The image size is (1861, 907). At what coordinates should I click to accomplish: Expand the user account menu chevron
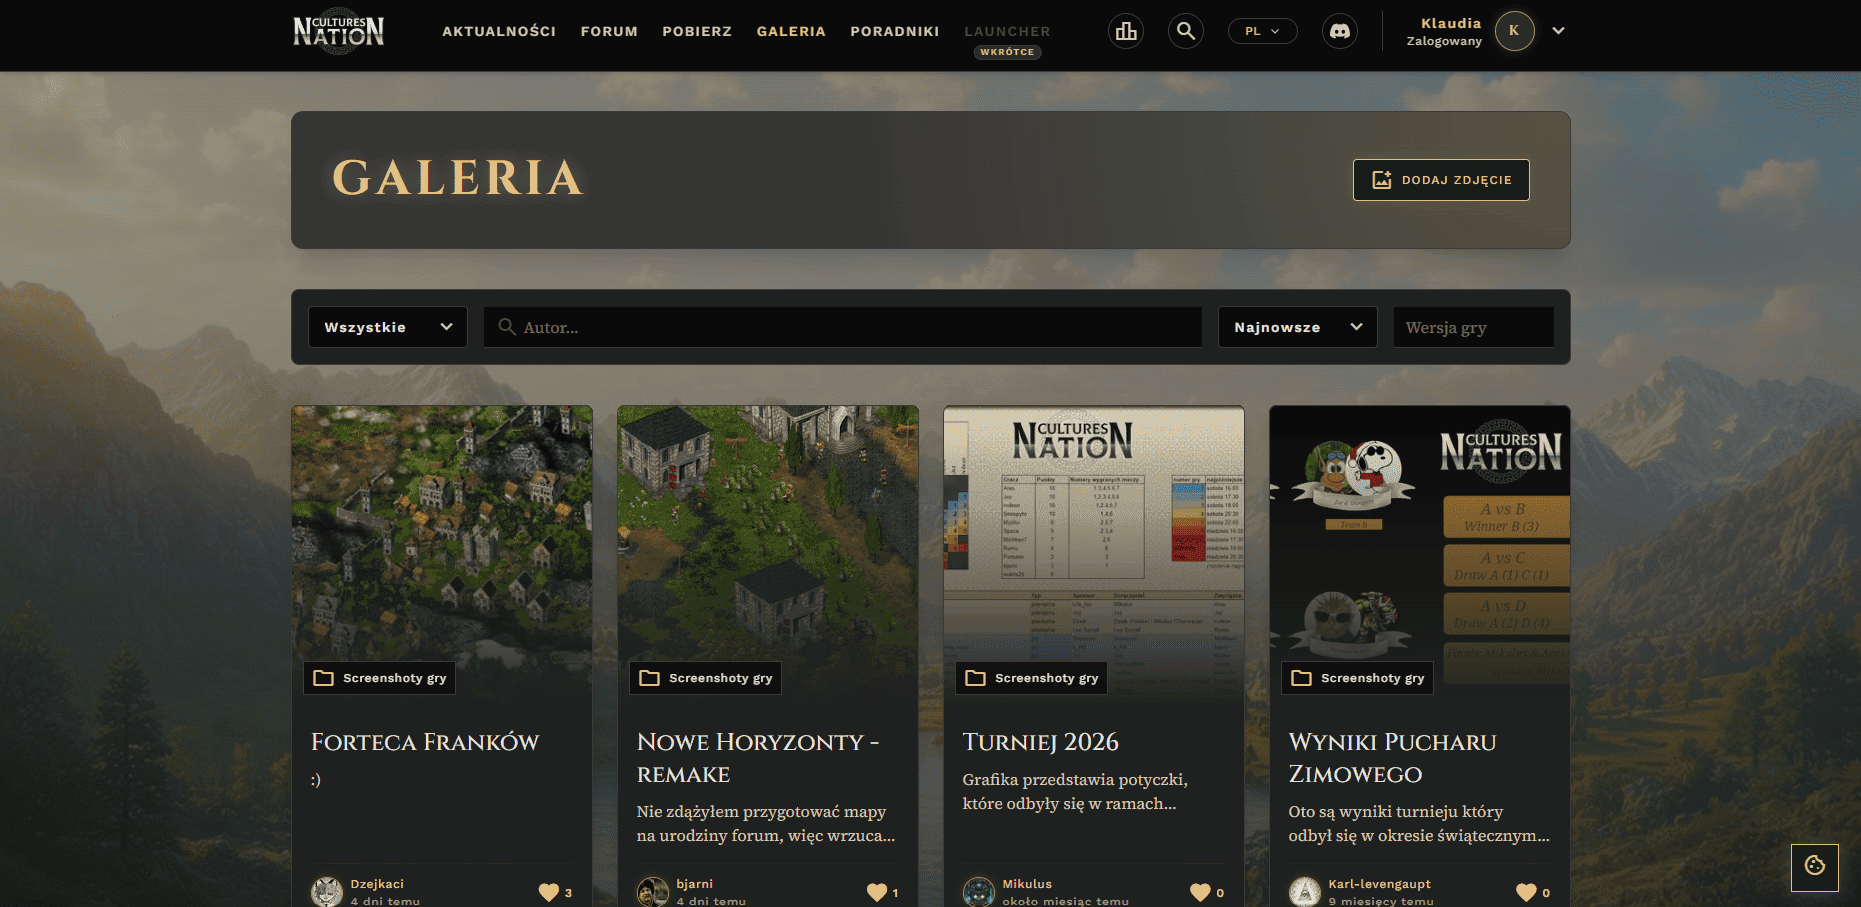1558,31
